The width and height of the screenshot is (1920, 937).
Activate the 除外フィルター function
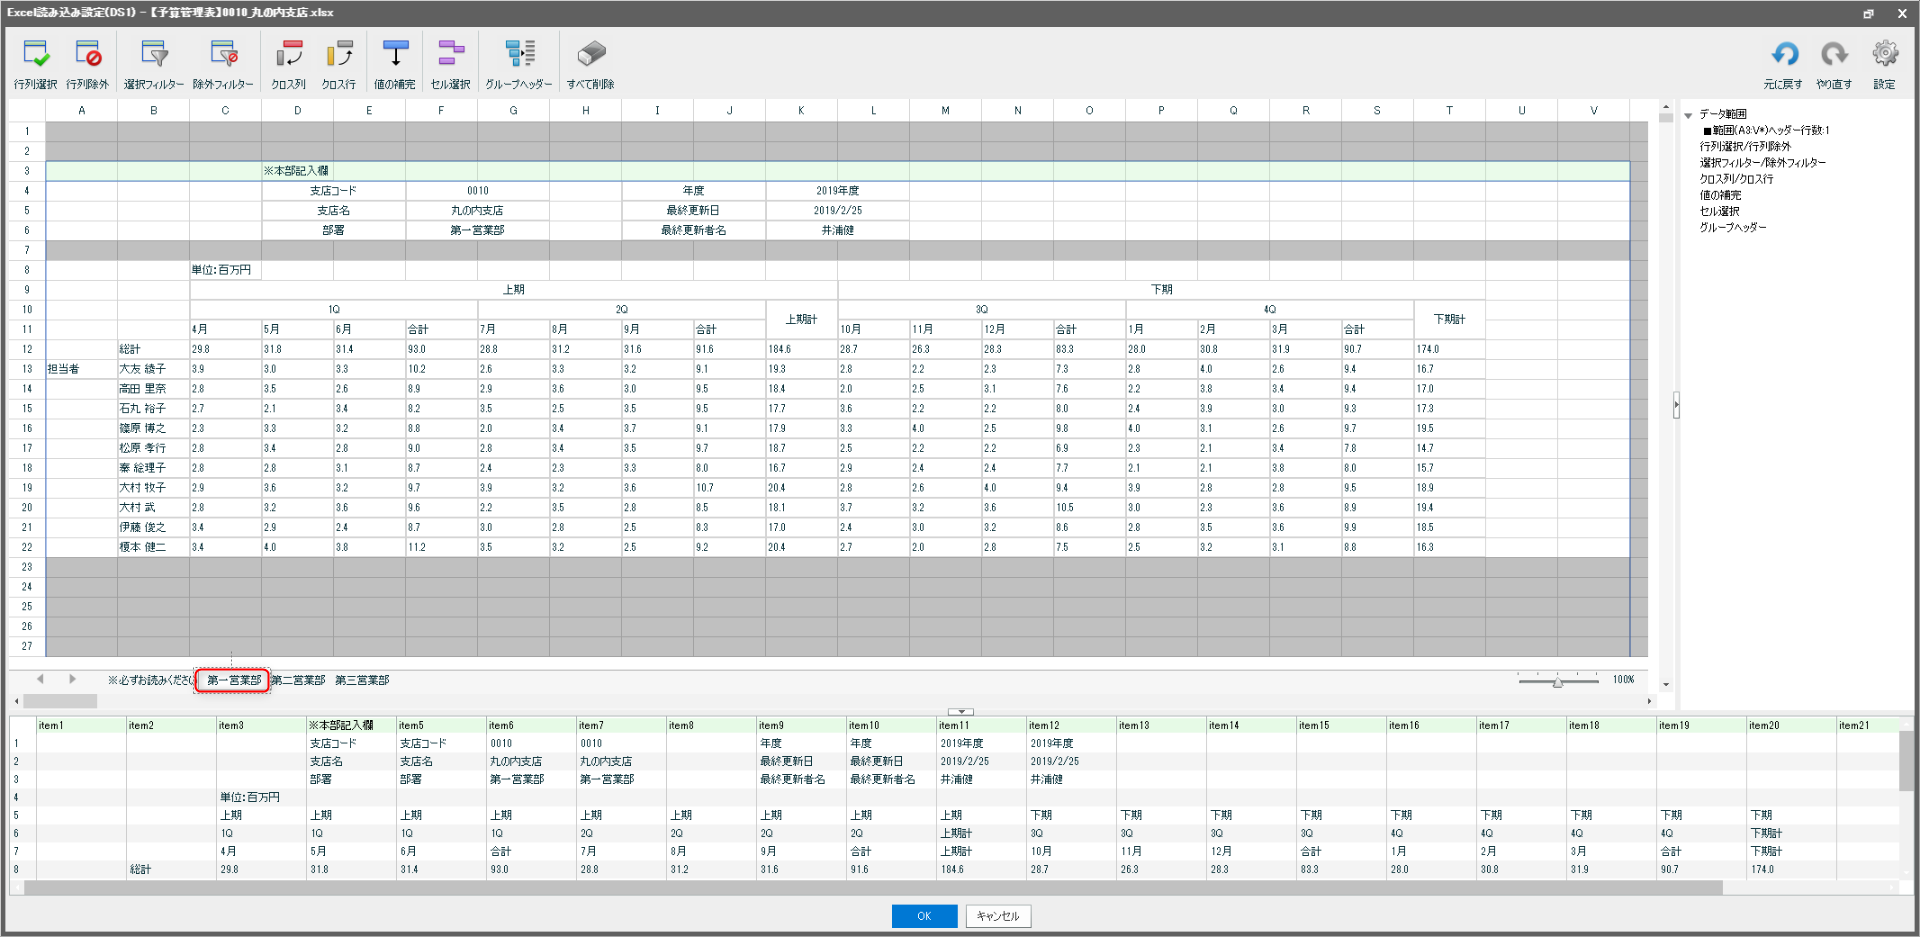click(x=224, y=62)
